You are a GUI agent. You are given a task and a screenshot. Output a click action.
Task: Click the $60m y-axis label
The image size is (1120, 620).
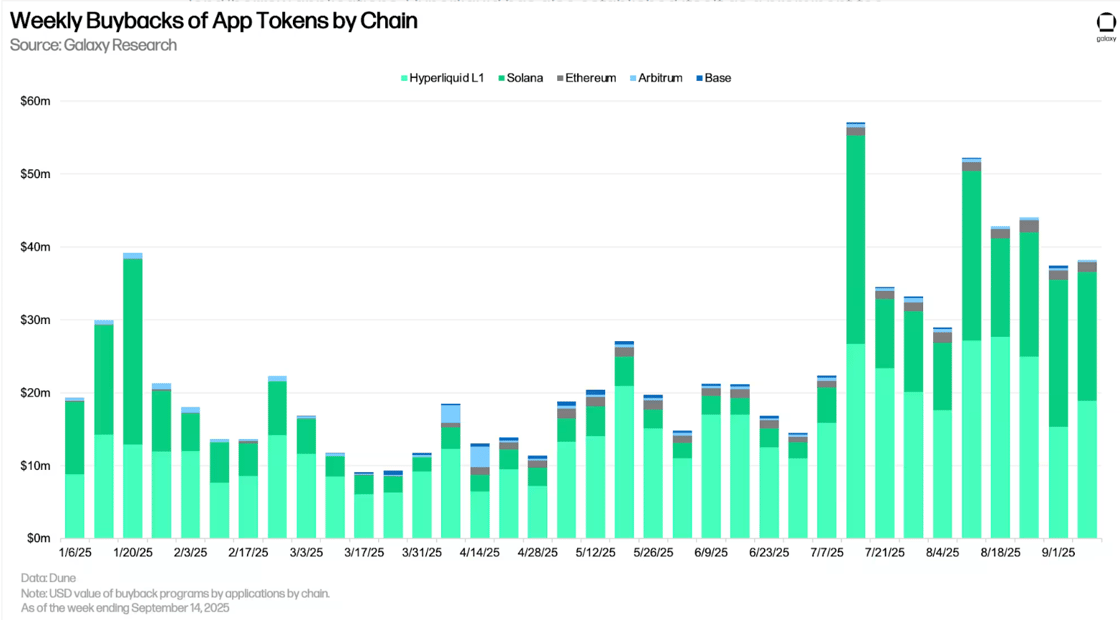35,101
